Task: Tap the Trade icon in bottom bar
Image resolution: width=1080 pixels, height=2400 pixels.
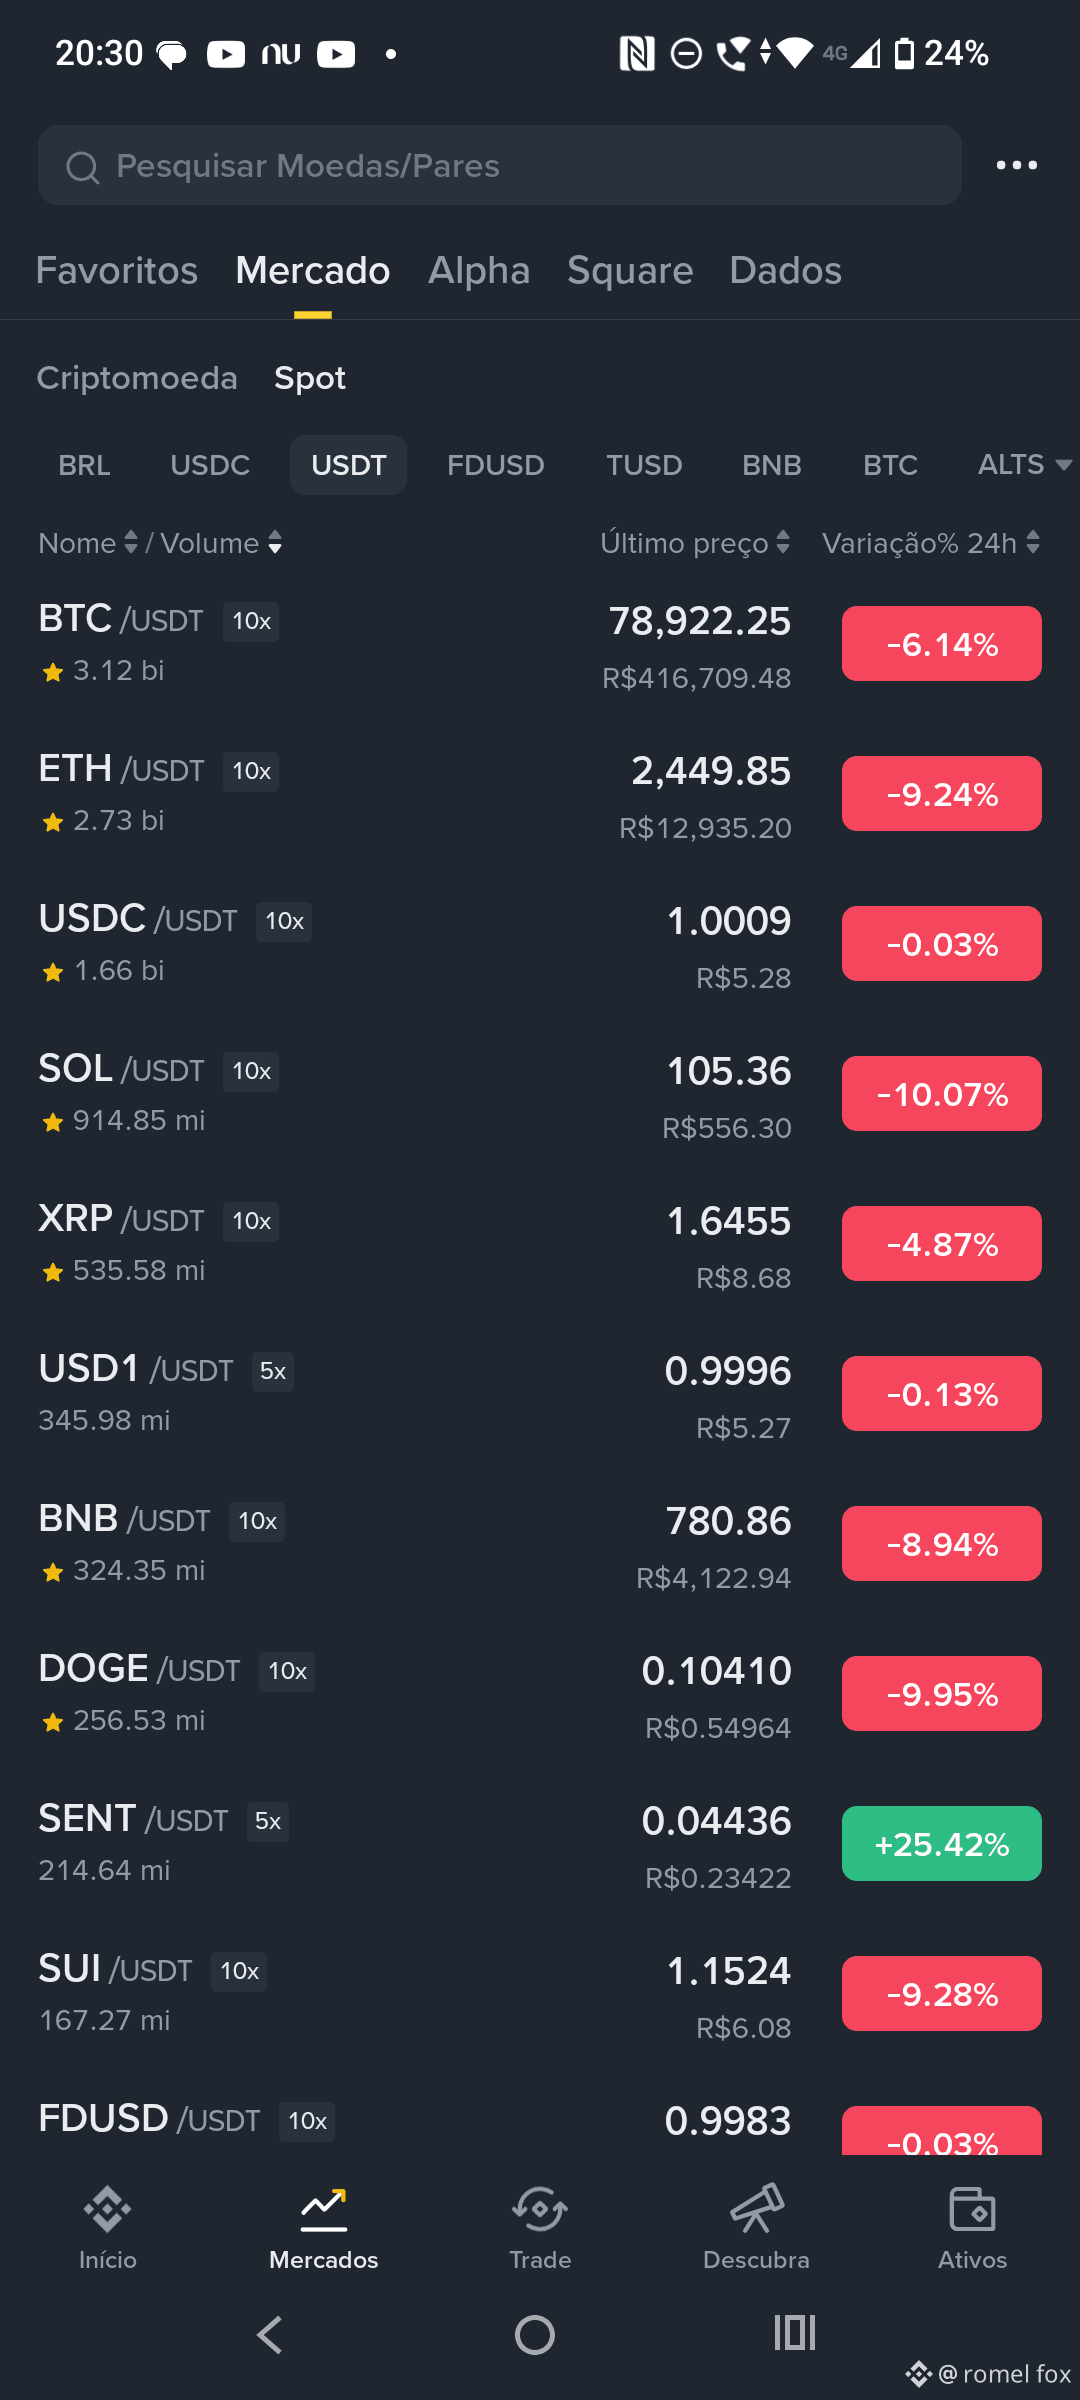Action: pyautogui.click(x=540, y=2210)
